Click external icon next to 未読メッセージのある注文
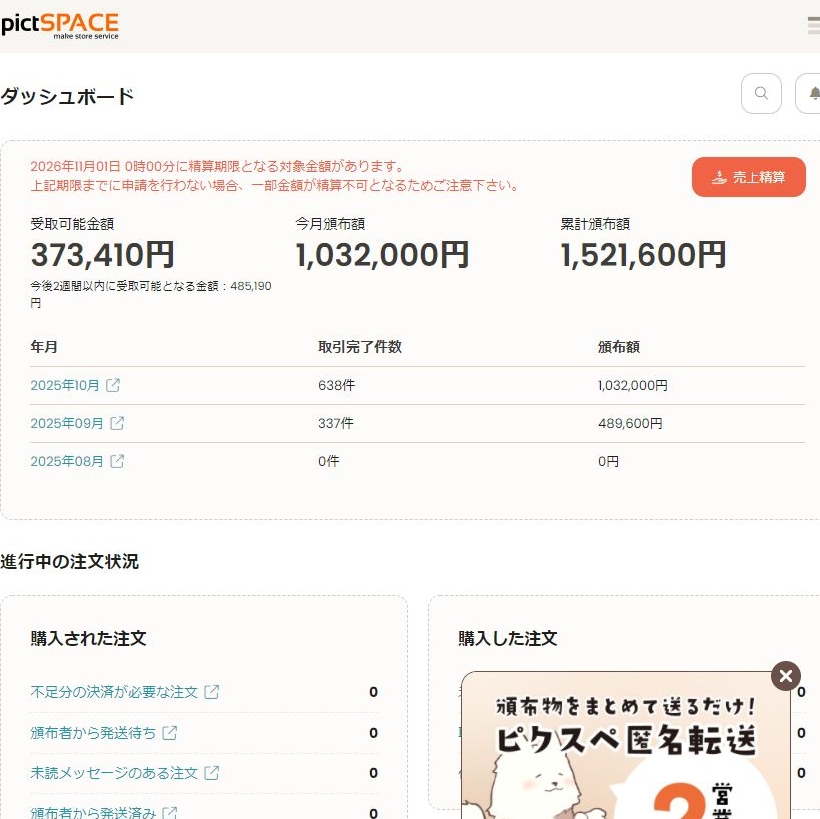Screen dimensions: 820x819 coord(211,773)
